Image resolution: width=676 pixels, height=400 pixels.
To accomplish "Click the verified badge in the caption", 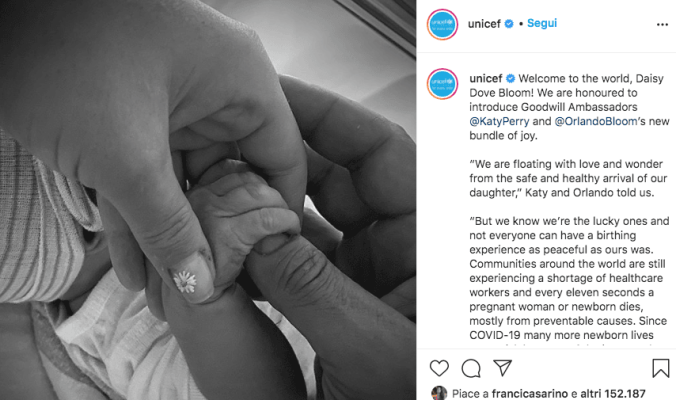I will 510,78.
